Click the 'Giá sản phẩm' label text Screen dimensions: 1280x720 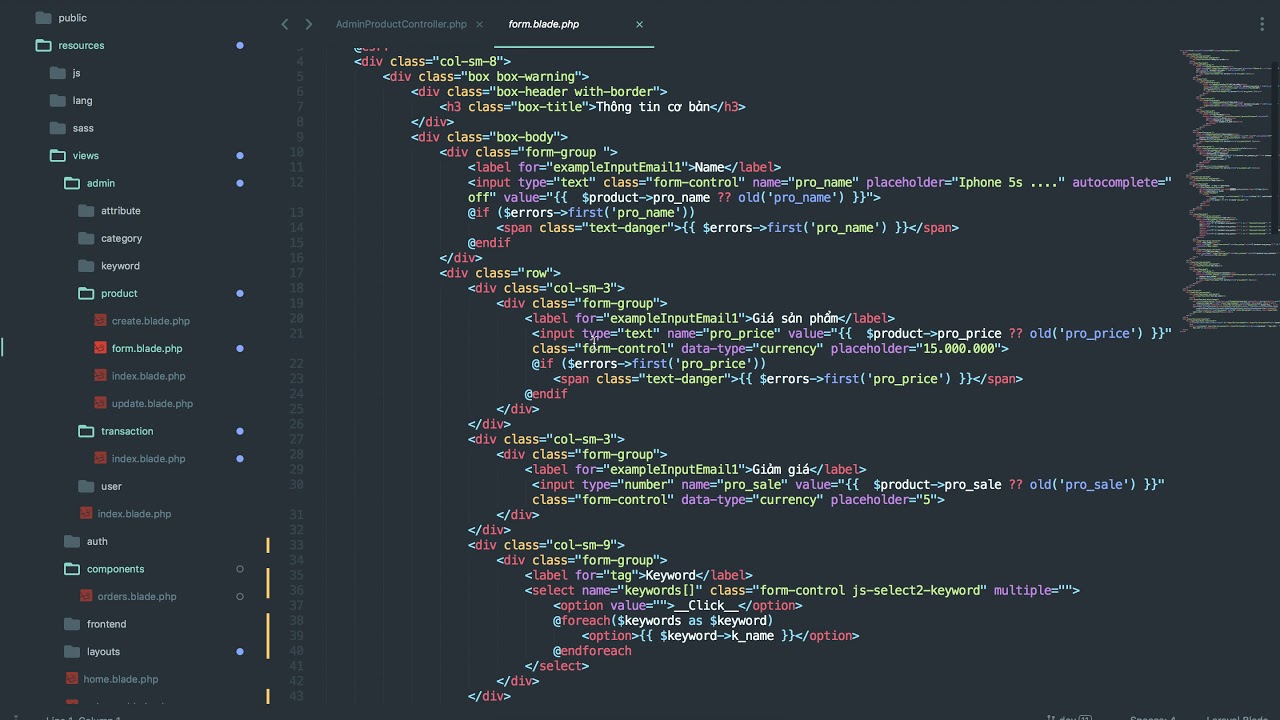point(795,318)
